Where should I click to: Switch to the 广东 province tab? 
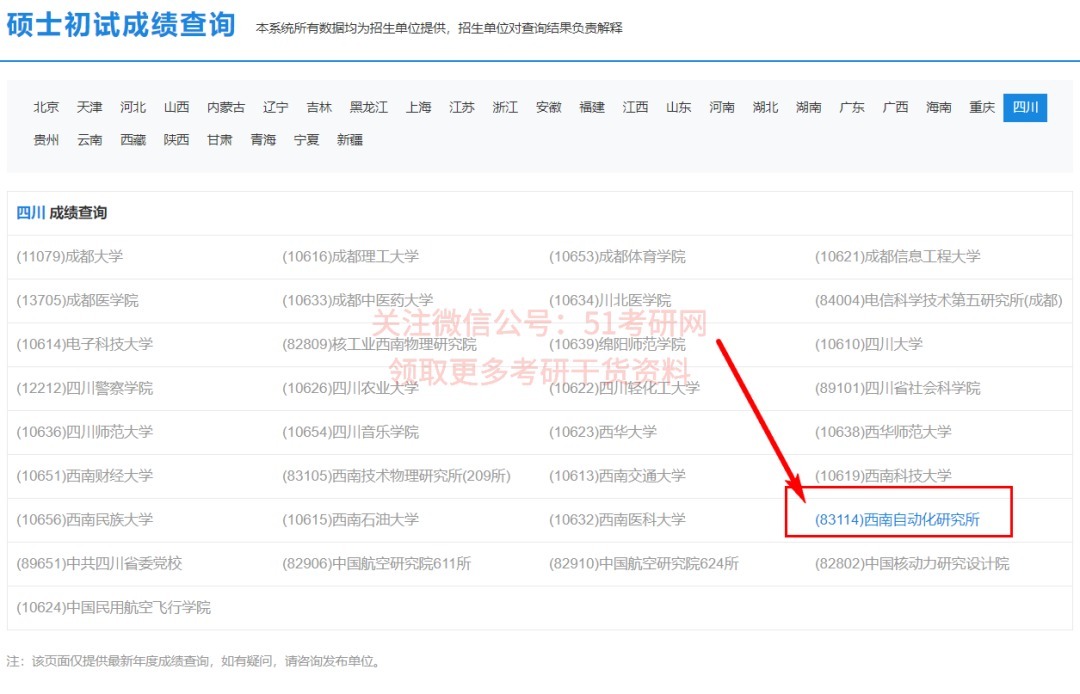[851, 107]
